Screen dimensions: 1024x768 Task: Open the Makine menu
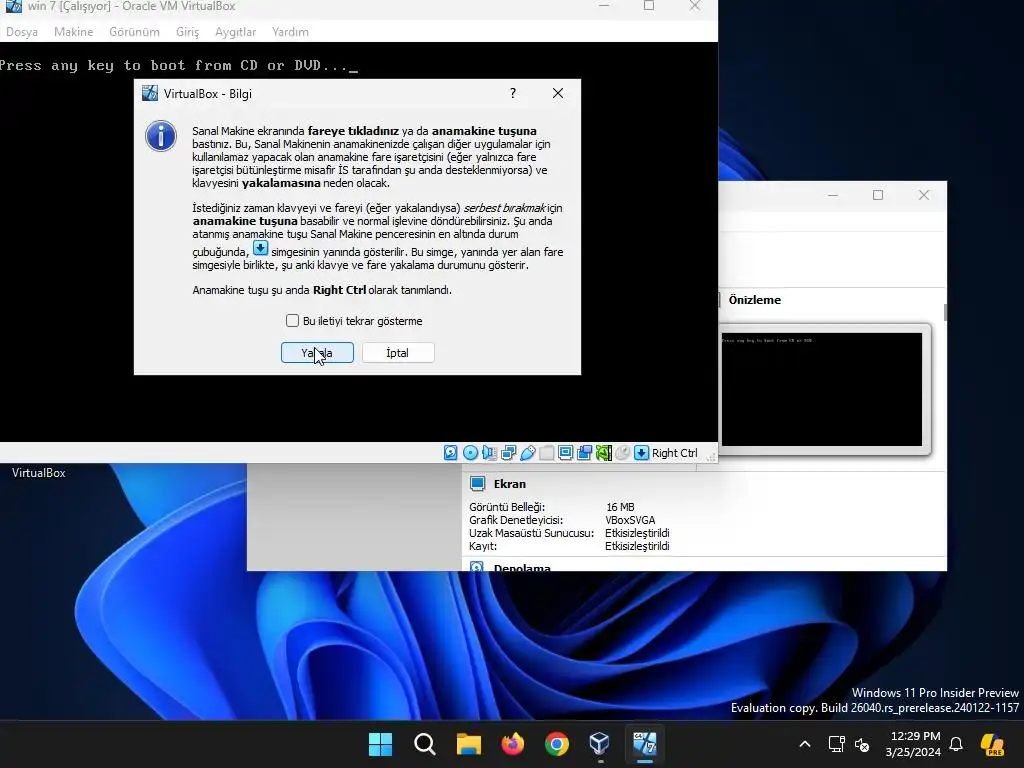pyautogui.click(x=73, y=32)
